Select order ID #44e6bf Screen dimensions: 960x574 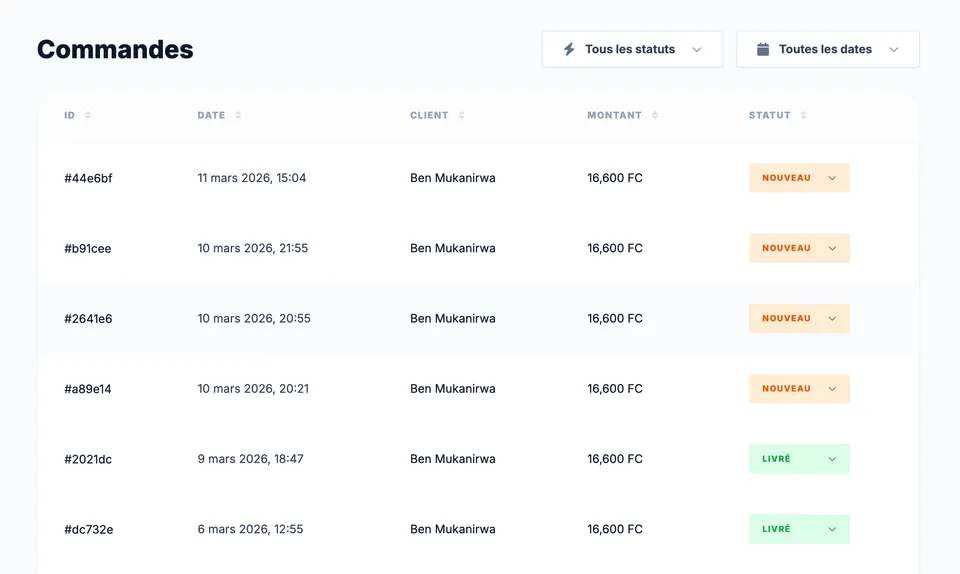click(88, 178)
